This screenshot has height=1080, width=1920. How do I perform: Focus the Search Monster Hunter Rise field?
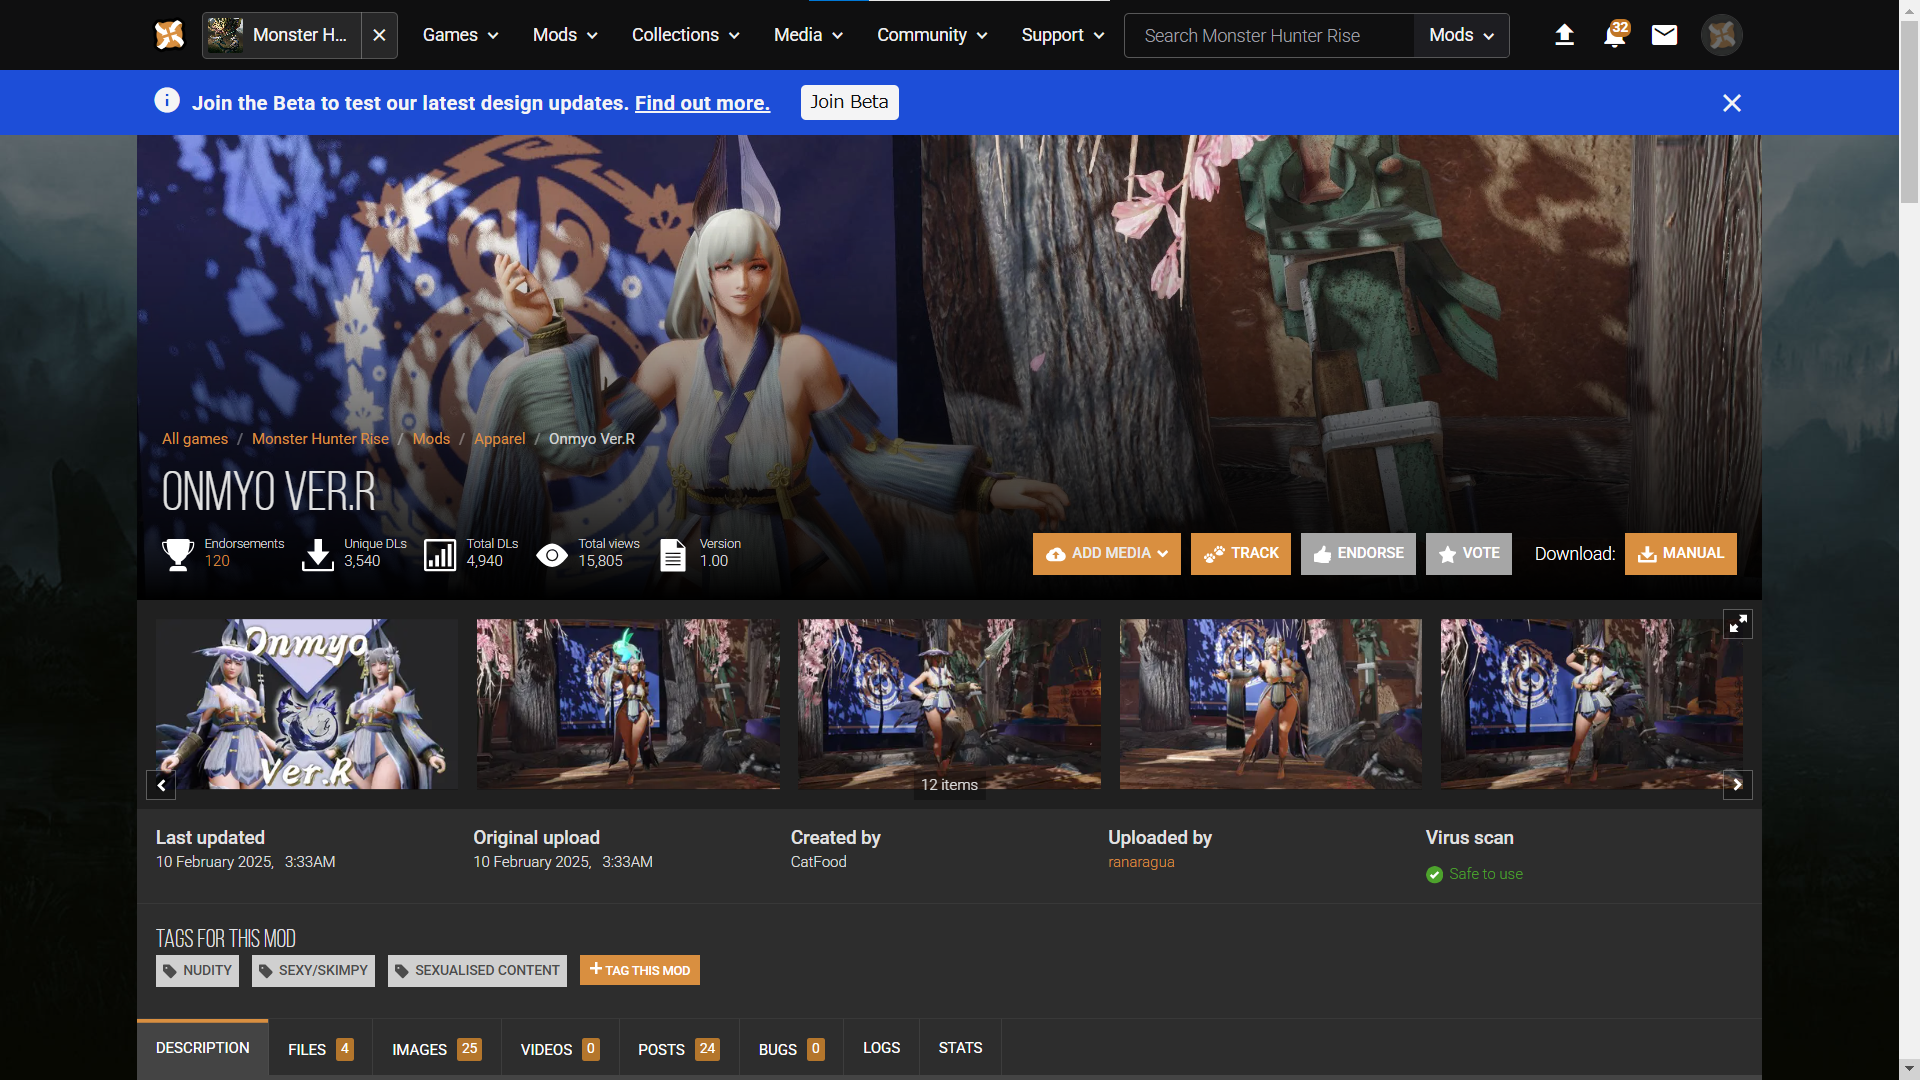click(x=1269, y=36)
